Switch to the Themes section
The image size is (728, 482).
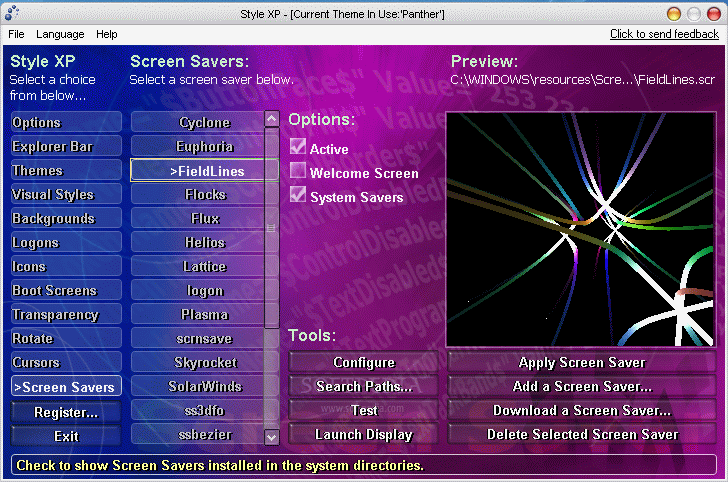click(66, 170)
